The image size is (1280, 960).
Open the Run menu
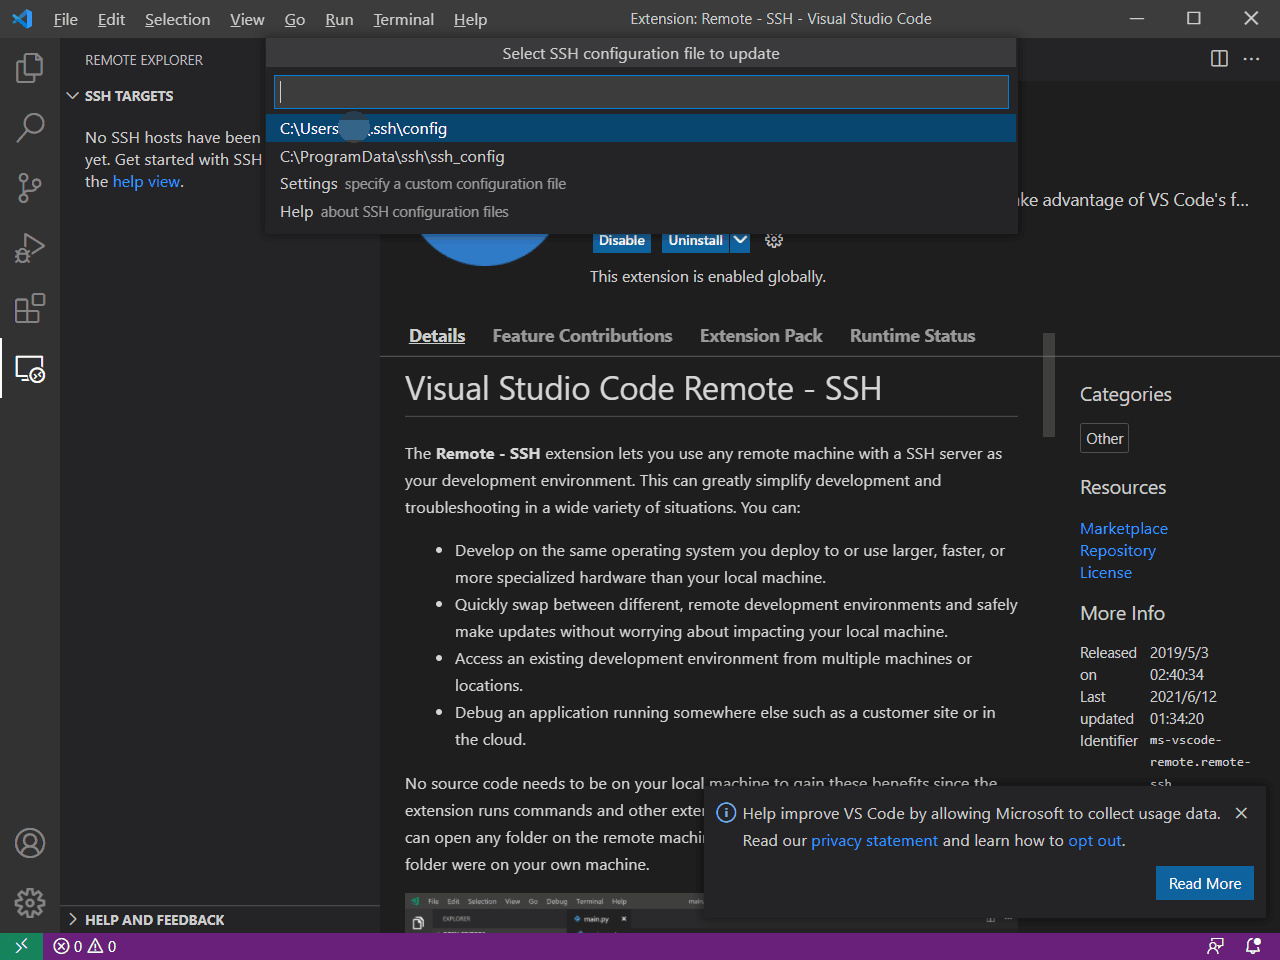click(x=339, y=19)
